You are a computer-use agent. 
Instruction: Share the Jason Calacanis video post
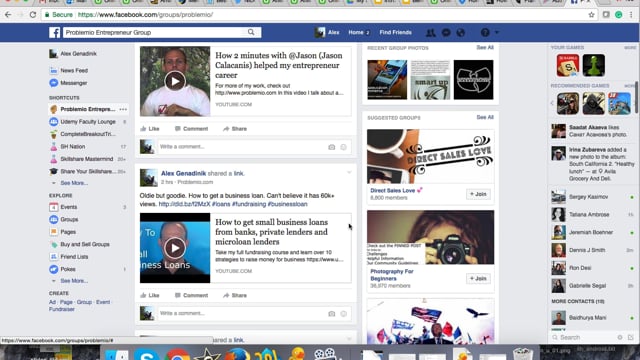[x=235, y=129]
